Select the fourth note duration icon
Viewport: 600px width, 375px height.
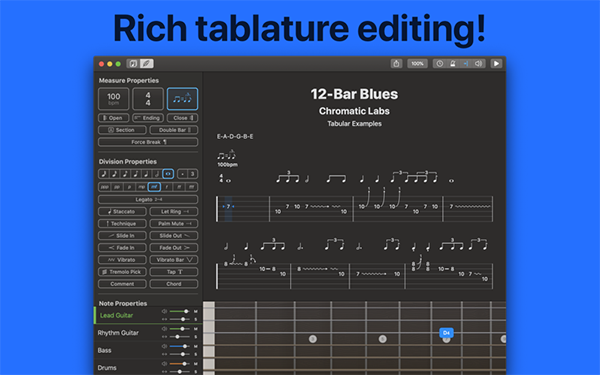coord(135,174)
